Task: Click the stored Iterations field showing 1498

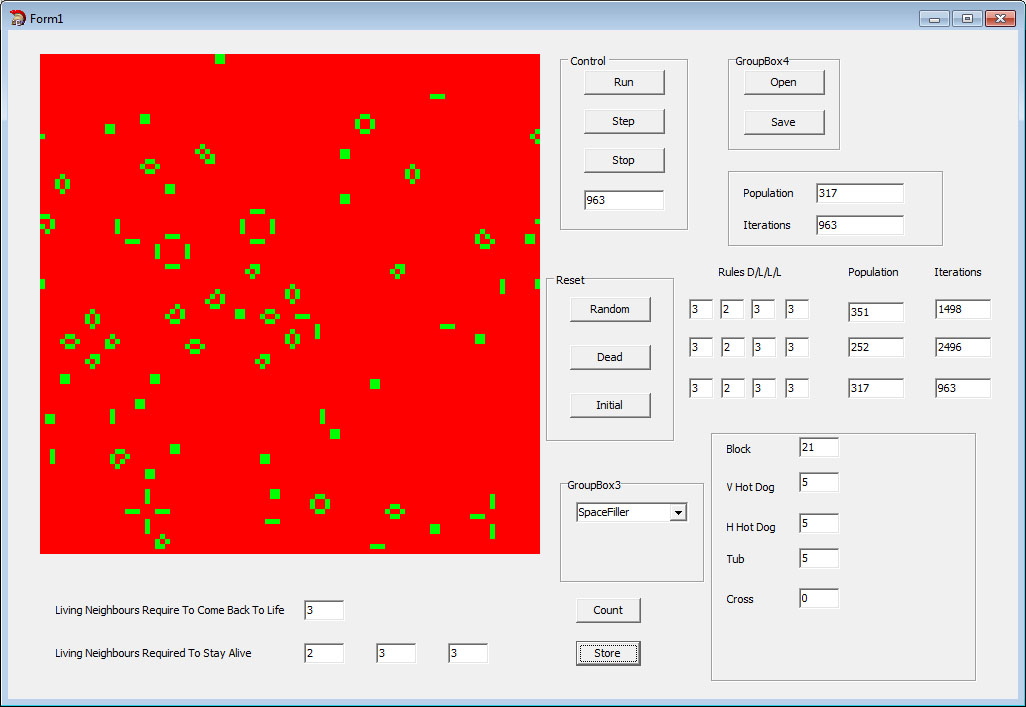Action: point(963,309)
